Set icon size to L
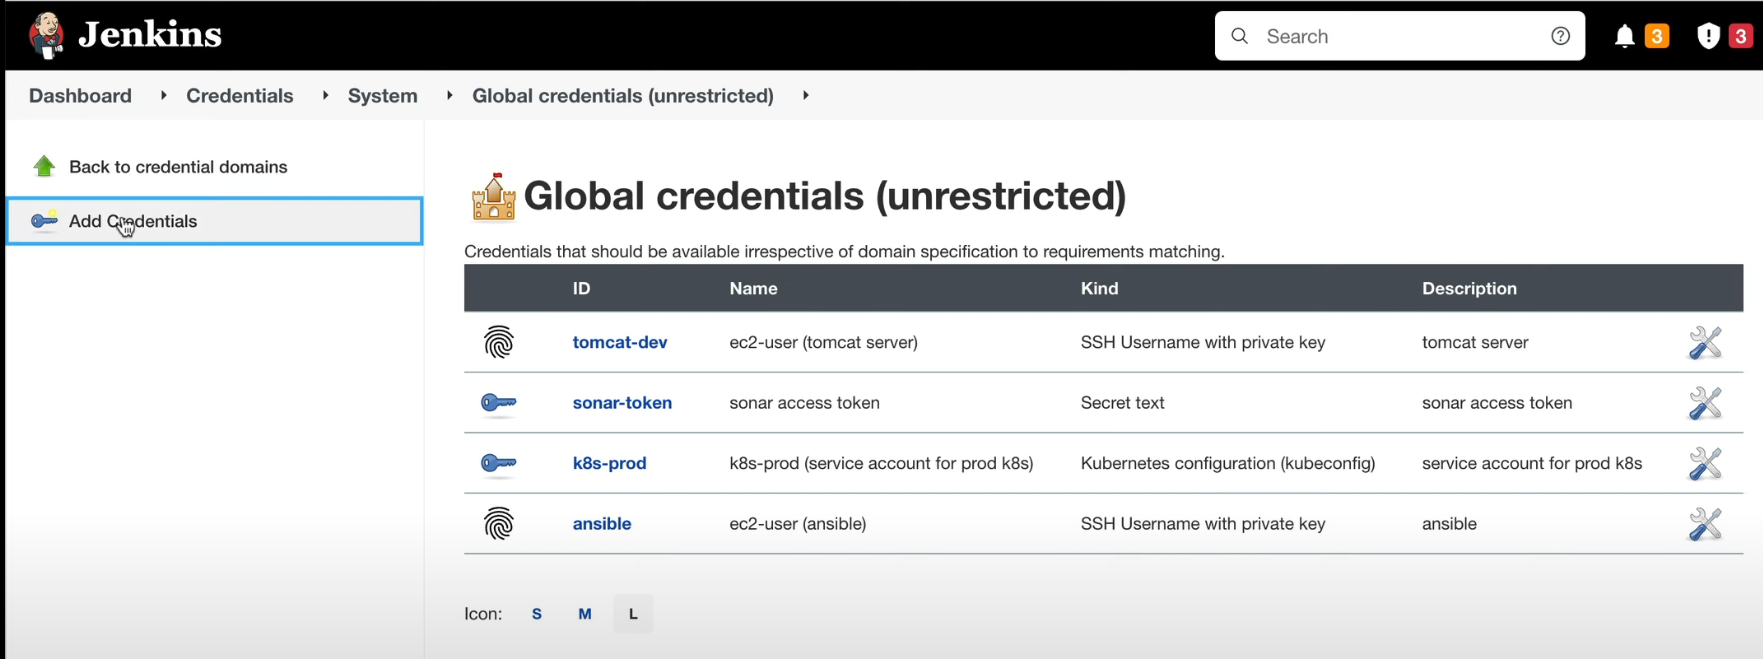This screenshot has width=1763, height=659. click(633, 614)
